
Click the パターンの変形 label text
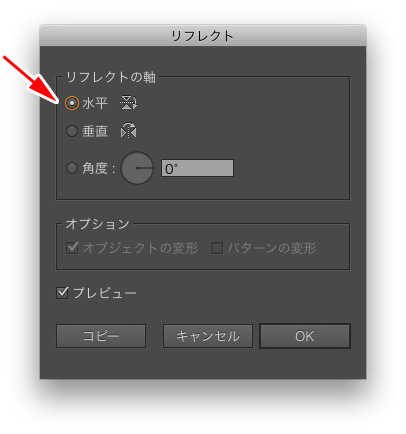[272, 248]
